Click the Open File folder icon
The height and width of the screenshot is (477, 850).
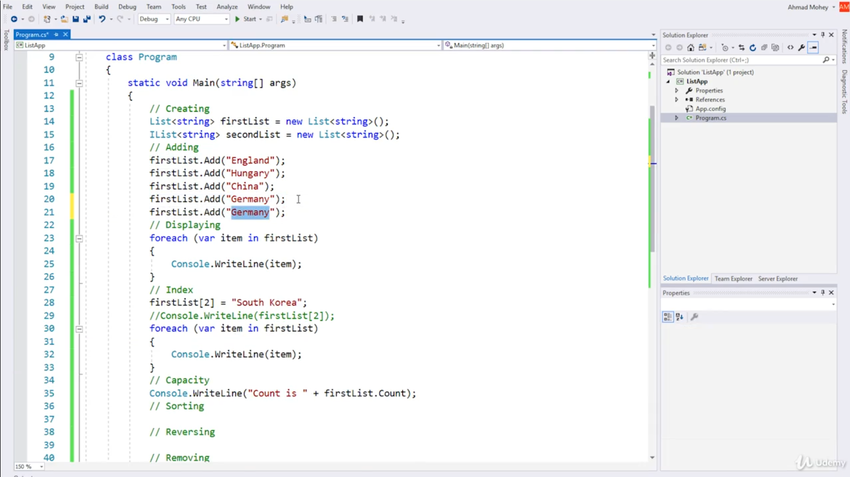coord(64,19)
